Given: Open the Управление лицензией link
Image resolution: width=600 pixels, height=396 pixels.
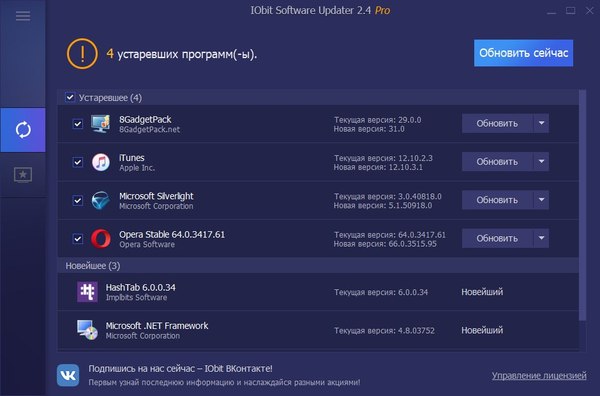Looking at the screenshot, I should tap(539, 375).
